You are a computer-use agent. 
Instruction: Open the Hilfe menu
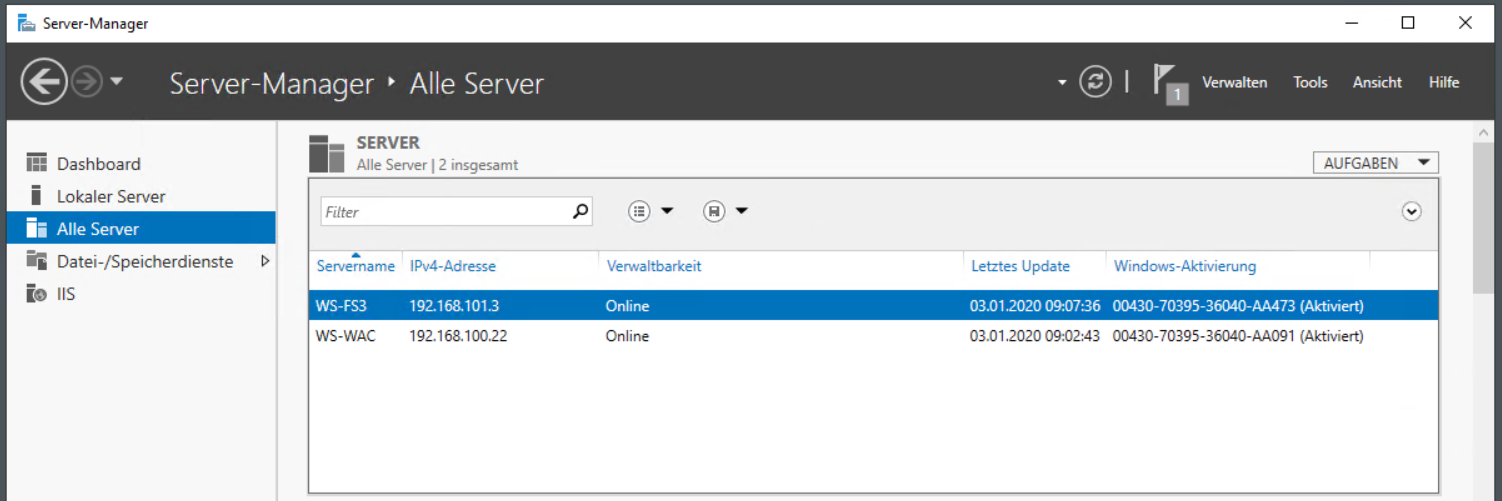1444,83
